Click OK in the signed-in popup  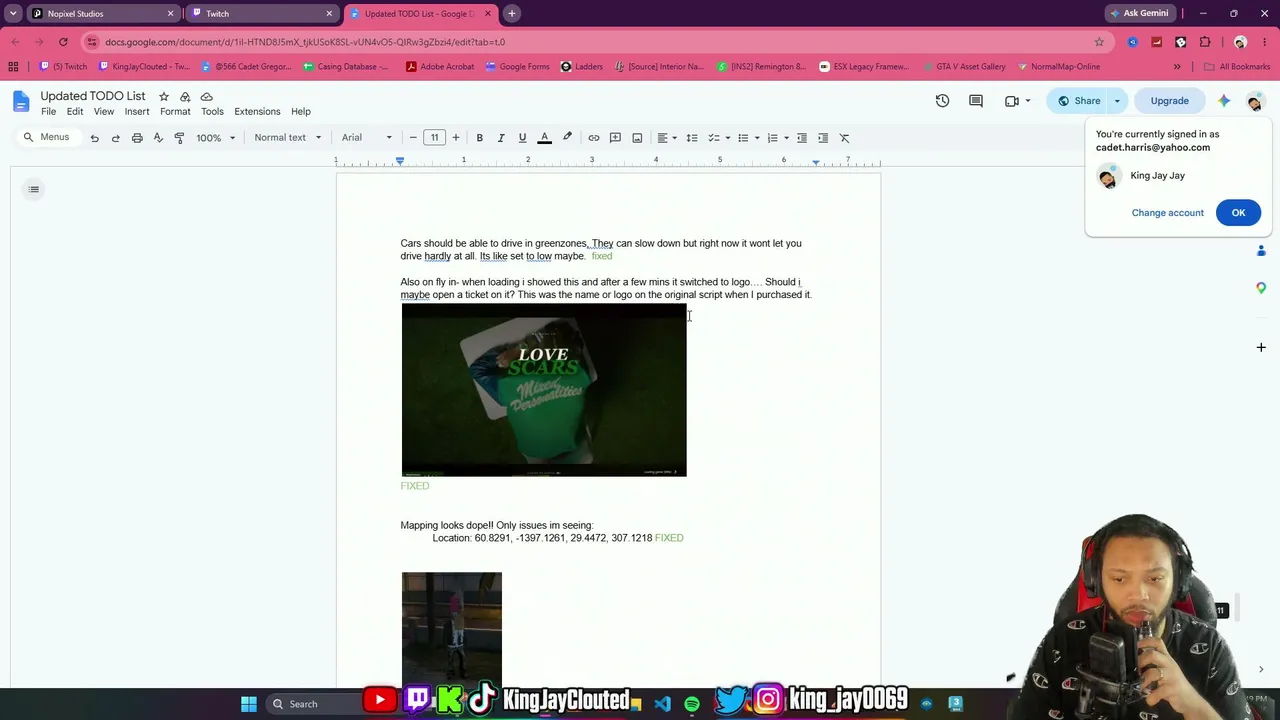(x=1238, y=213)
